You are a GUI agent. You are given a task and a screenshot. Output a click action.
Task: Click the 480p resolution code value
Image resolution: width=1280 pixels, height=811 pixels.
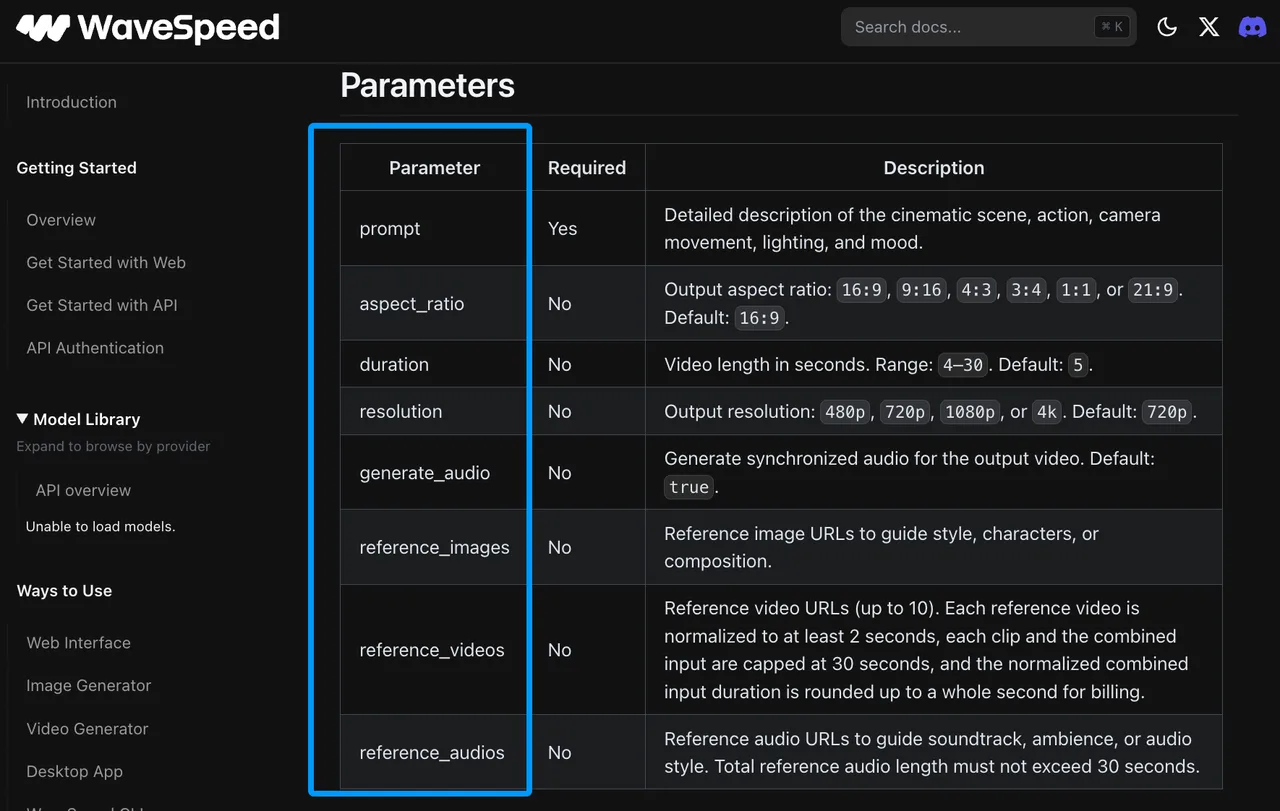coord(845,413)
